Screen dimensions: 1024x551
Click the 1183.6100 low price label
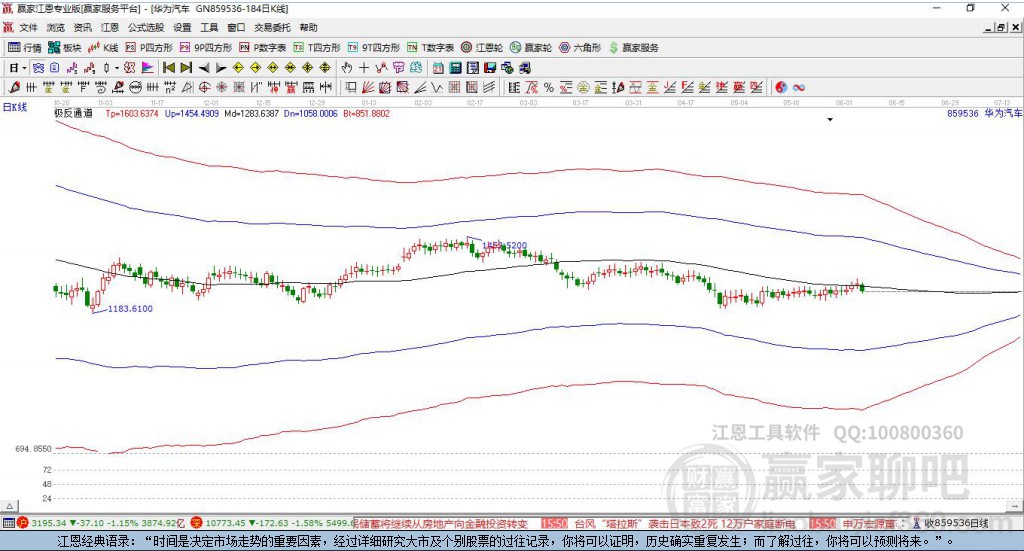(x=130, y=309)
